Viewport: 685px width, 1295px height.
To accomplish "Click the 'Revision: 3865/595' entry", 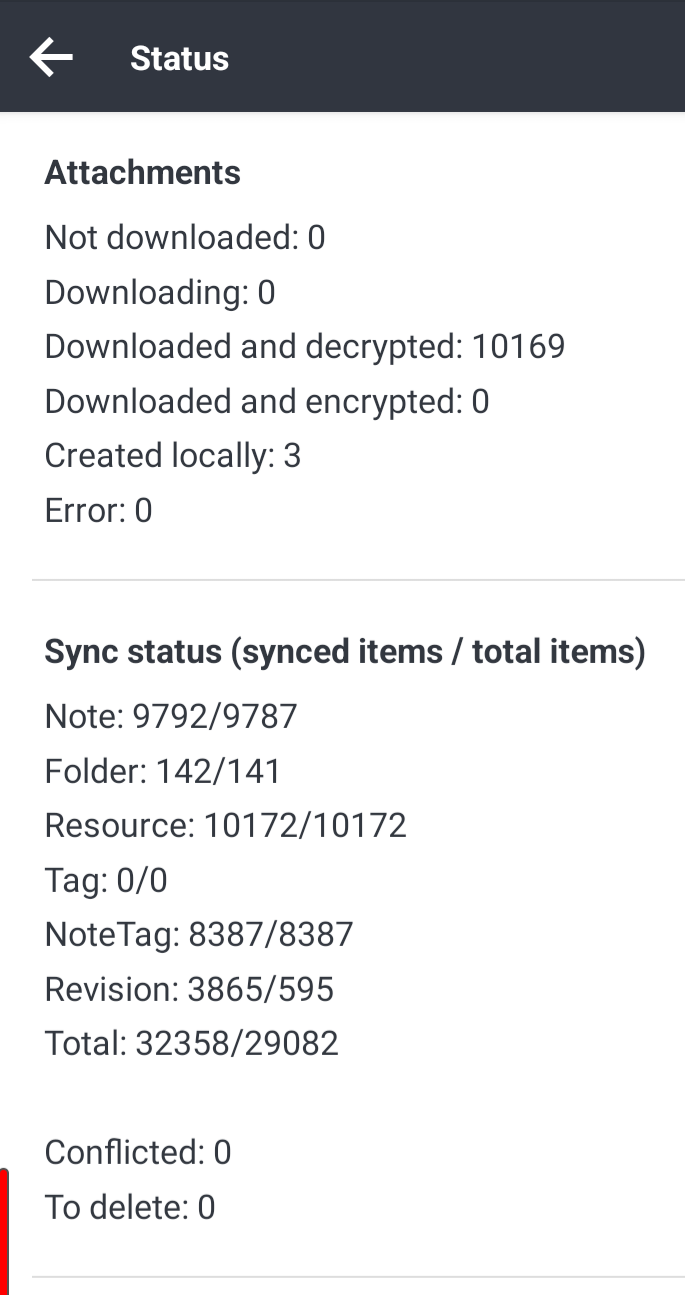I will pyautogui.click(x=190, y=988).
